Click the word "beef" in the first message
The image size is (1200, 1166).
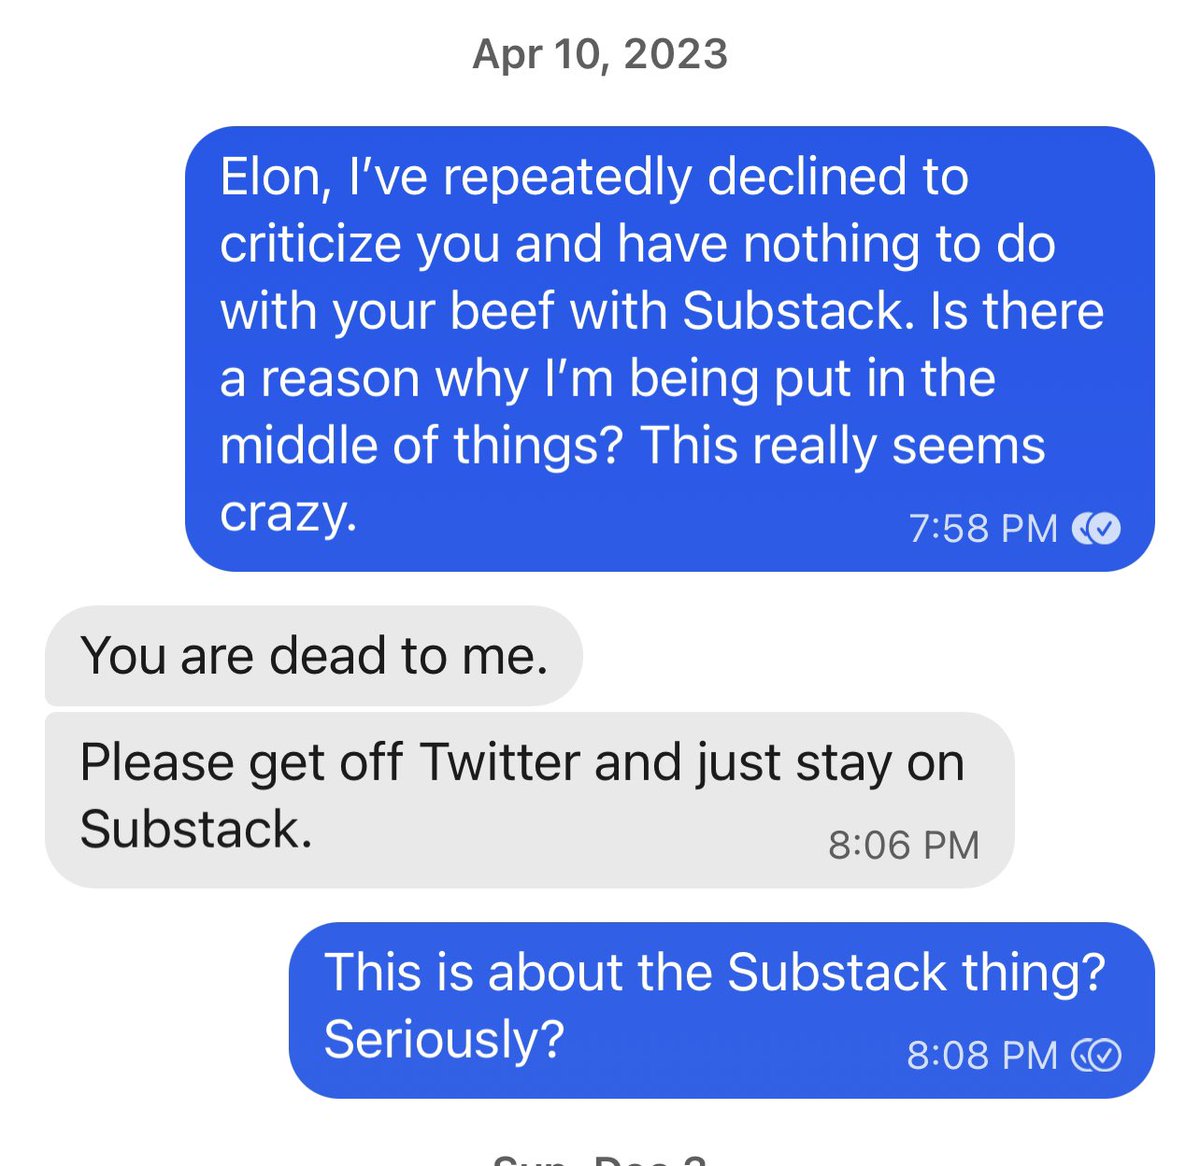501,311
